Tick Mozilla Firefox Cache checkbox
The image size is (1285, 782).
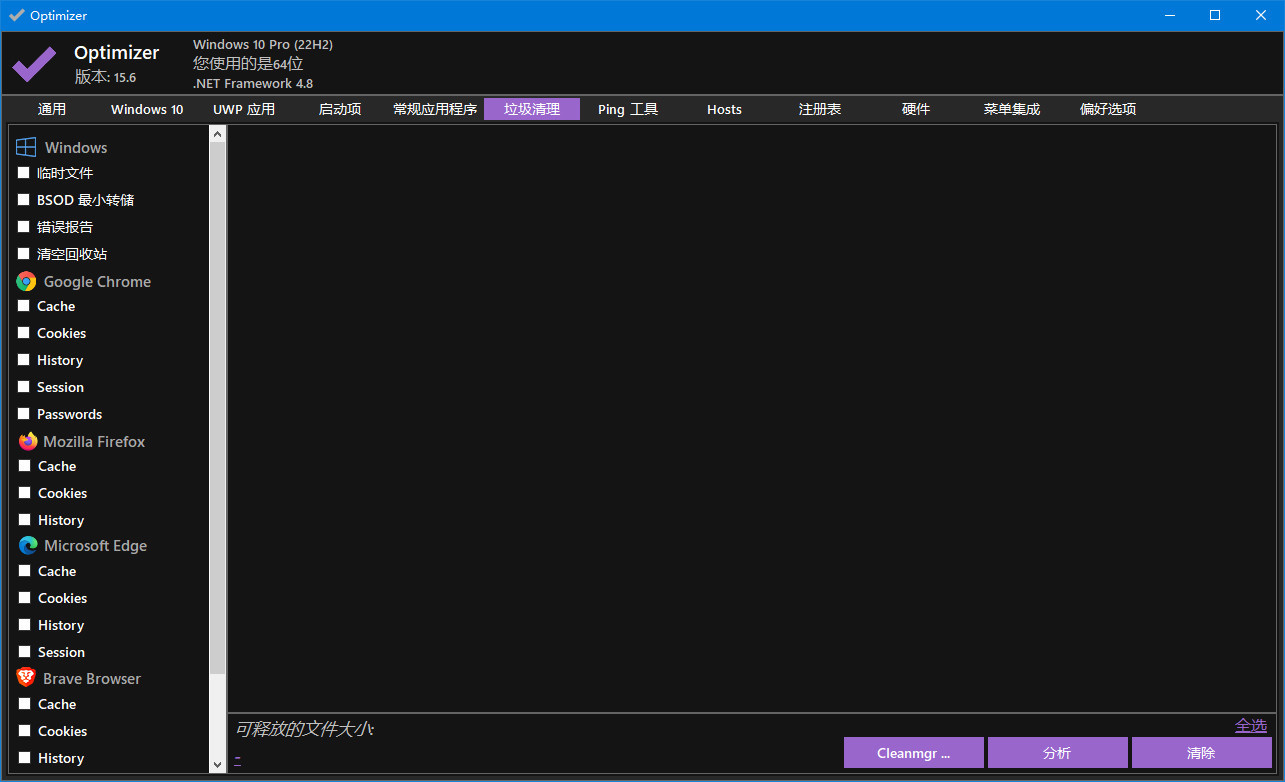click(x=24, y=465)
